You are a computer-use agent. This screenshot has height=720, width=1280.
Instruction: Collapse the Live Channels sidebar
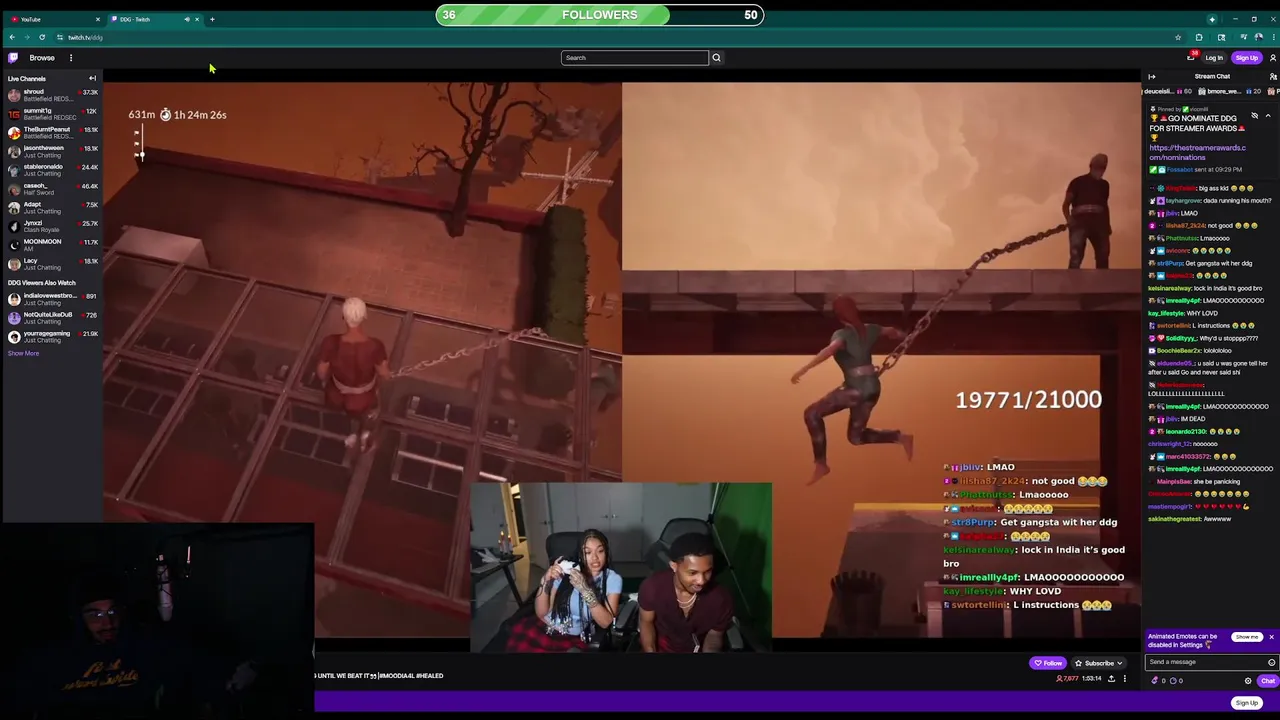(92, 78)
